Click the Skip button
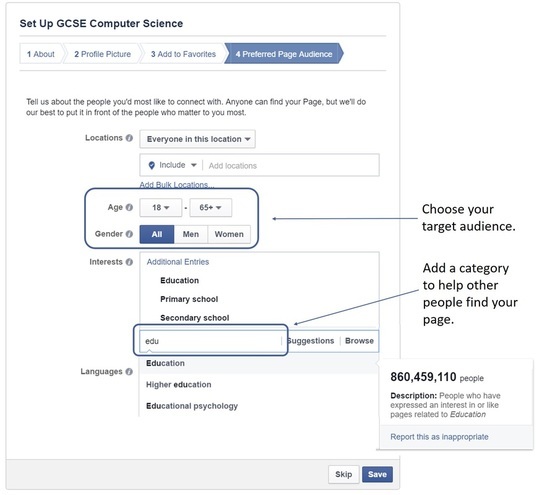Viewport: 542px width, 495px height. (x=344, y=474)
